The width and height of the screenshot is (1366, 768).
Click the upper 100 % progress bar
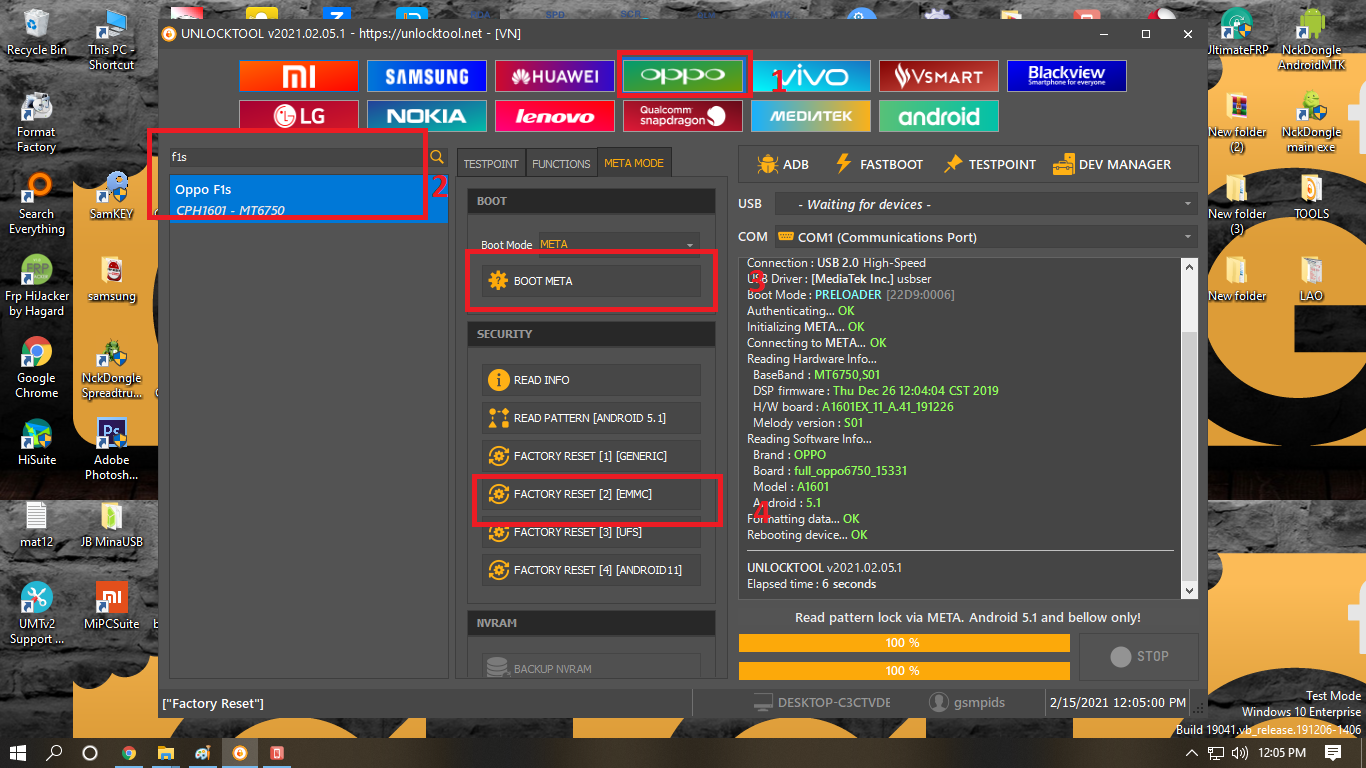(904, 642)
